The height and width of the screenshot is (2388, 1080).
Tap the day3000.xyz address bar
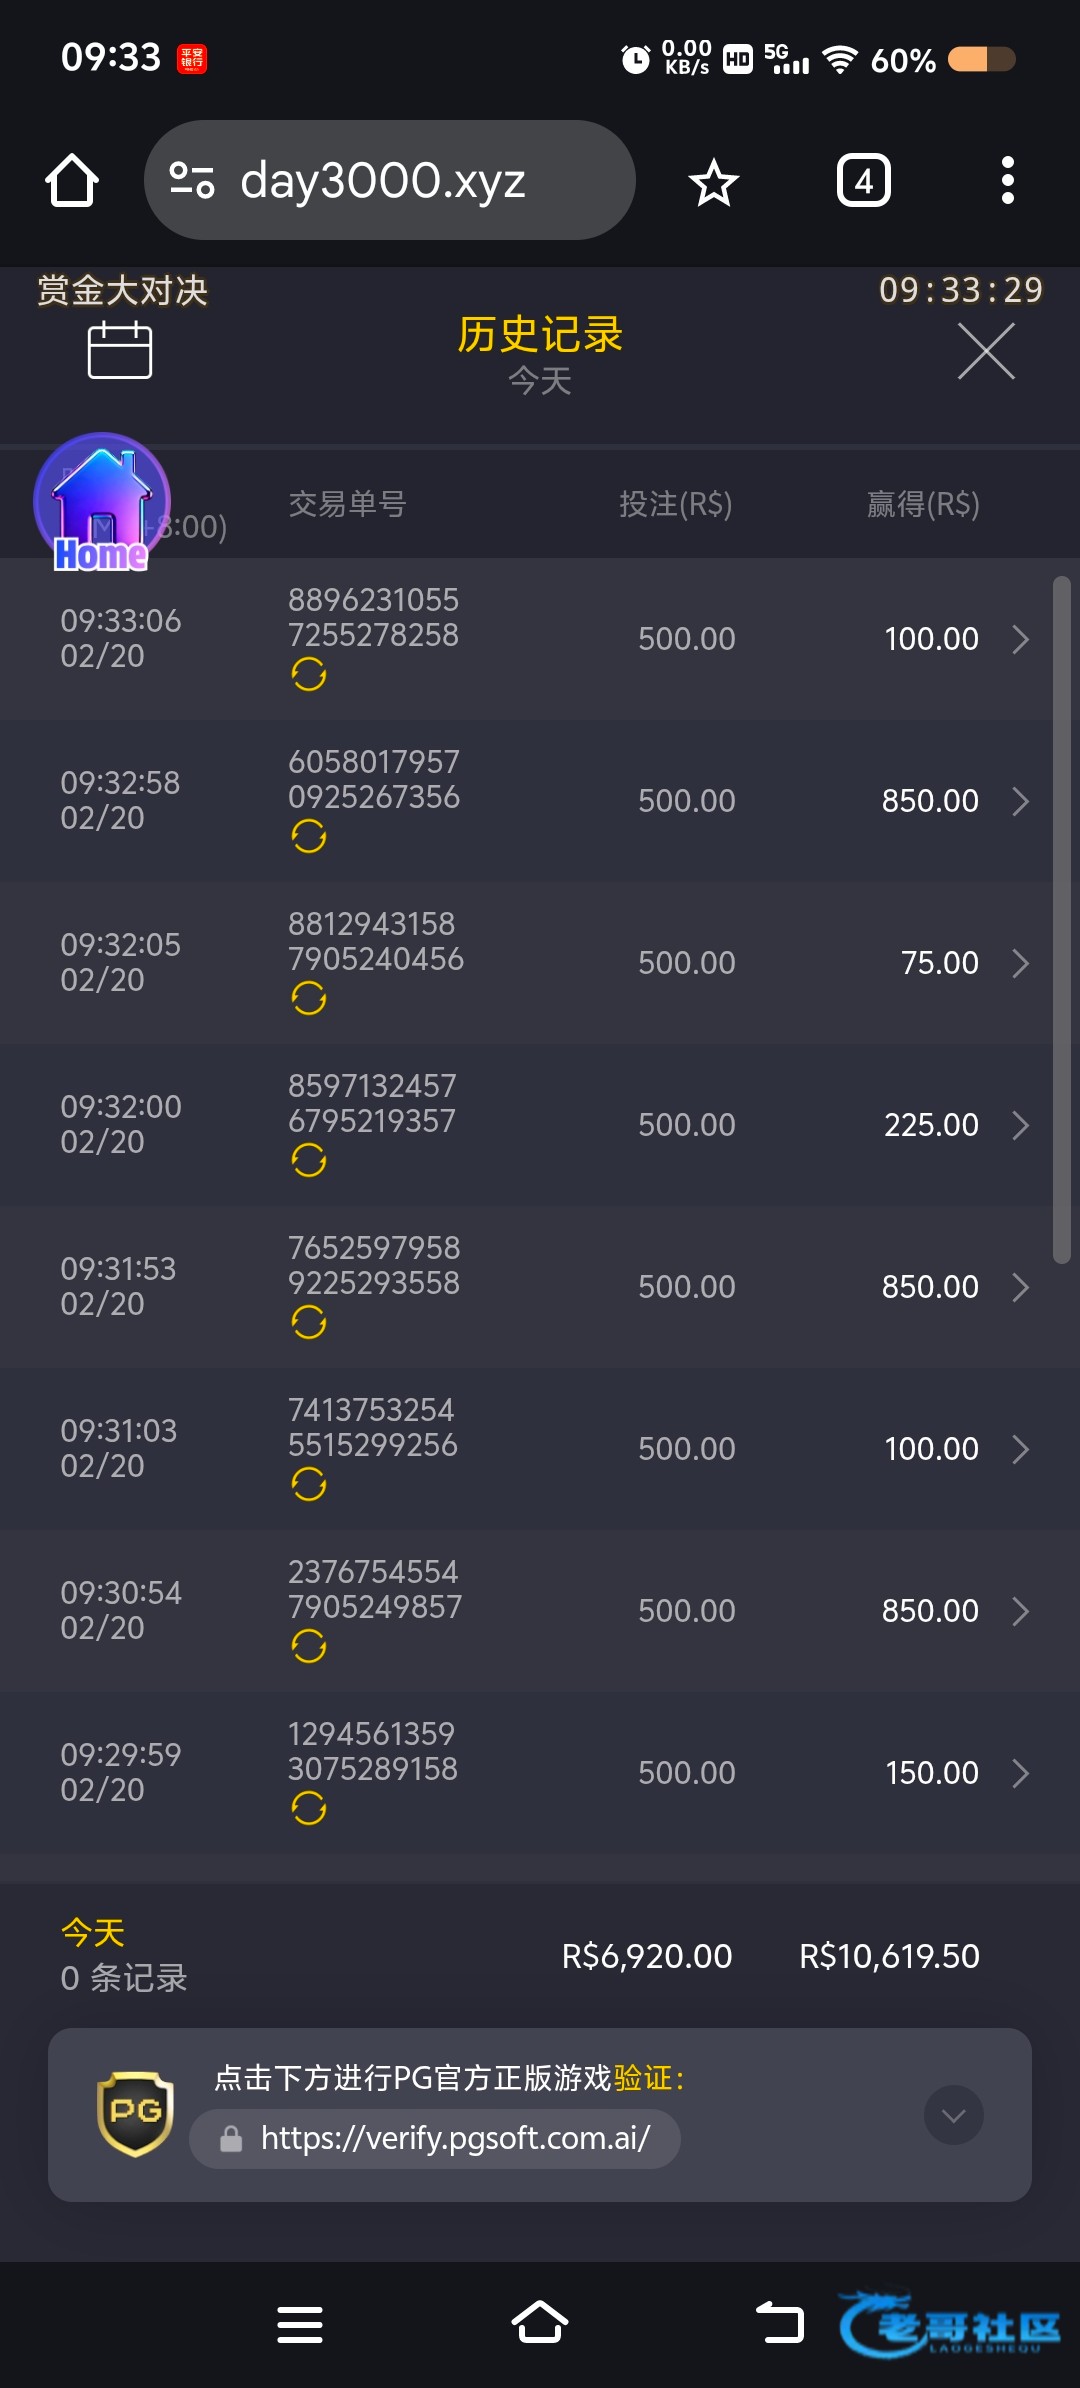[x=390, y=181]
